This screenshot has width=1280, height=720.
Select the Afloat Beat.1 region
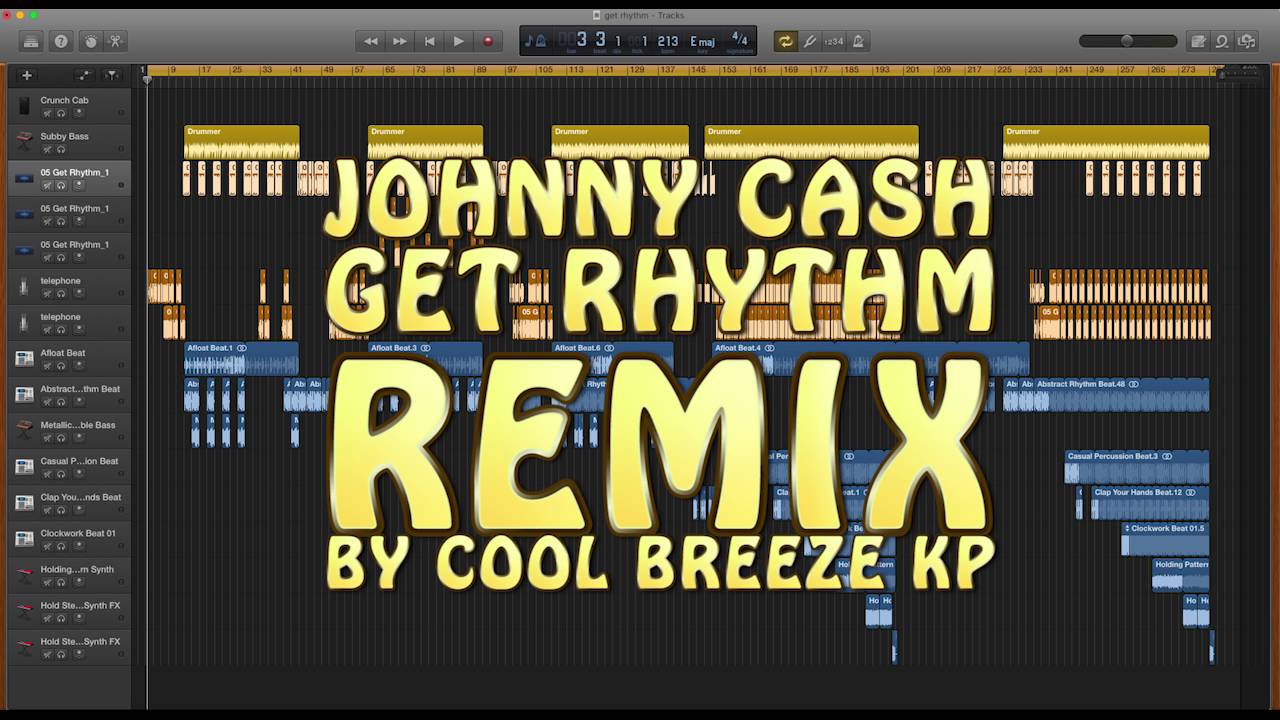tap(241, 359)
